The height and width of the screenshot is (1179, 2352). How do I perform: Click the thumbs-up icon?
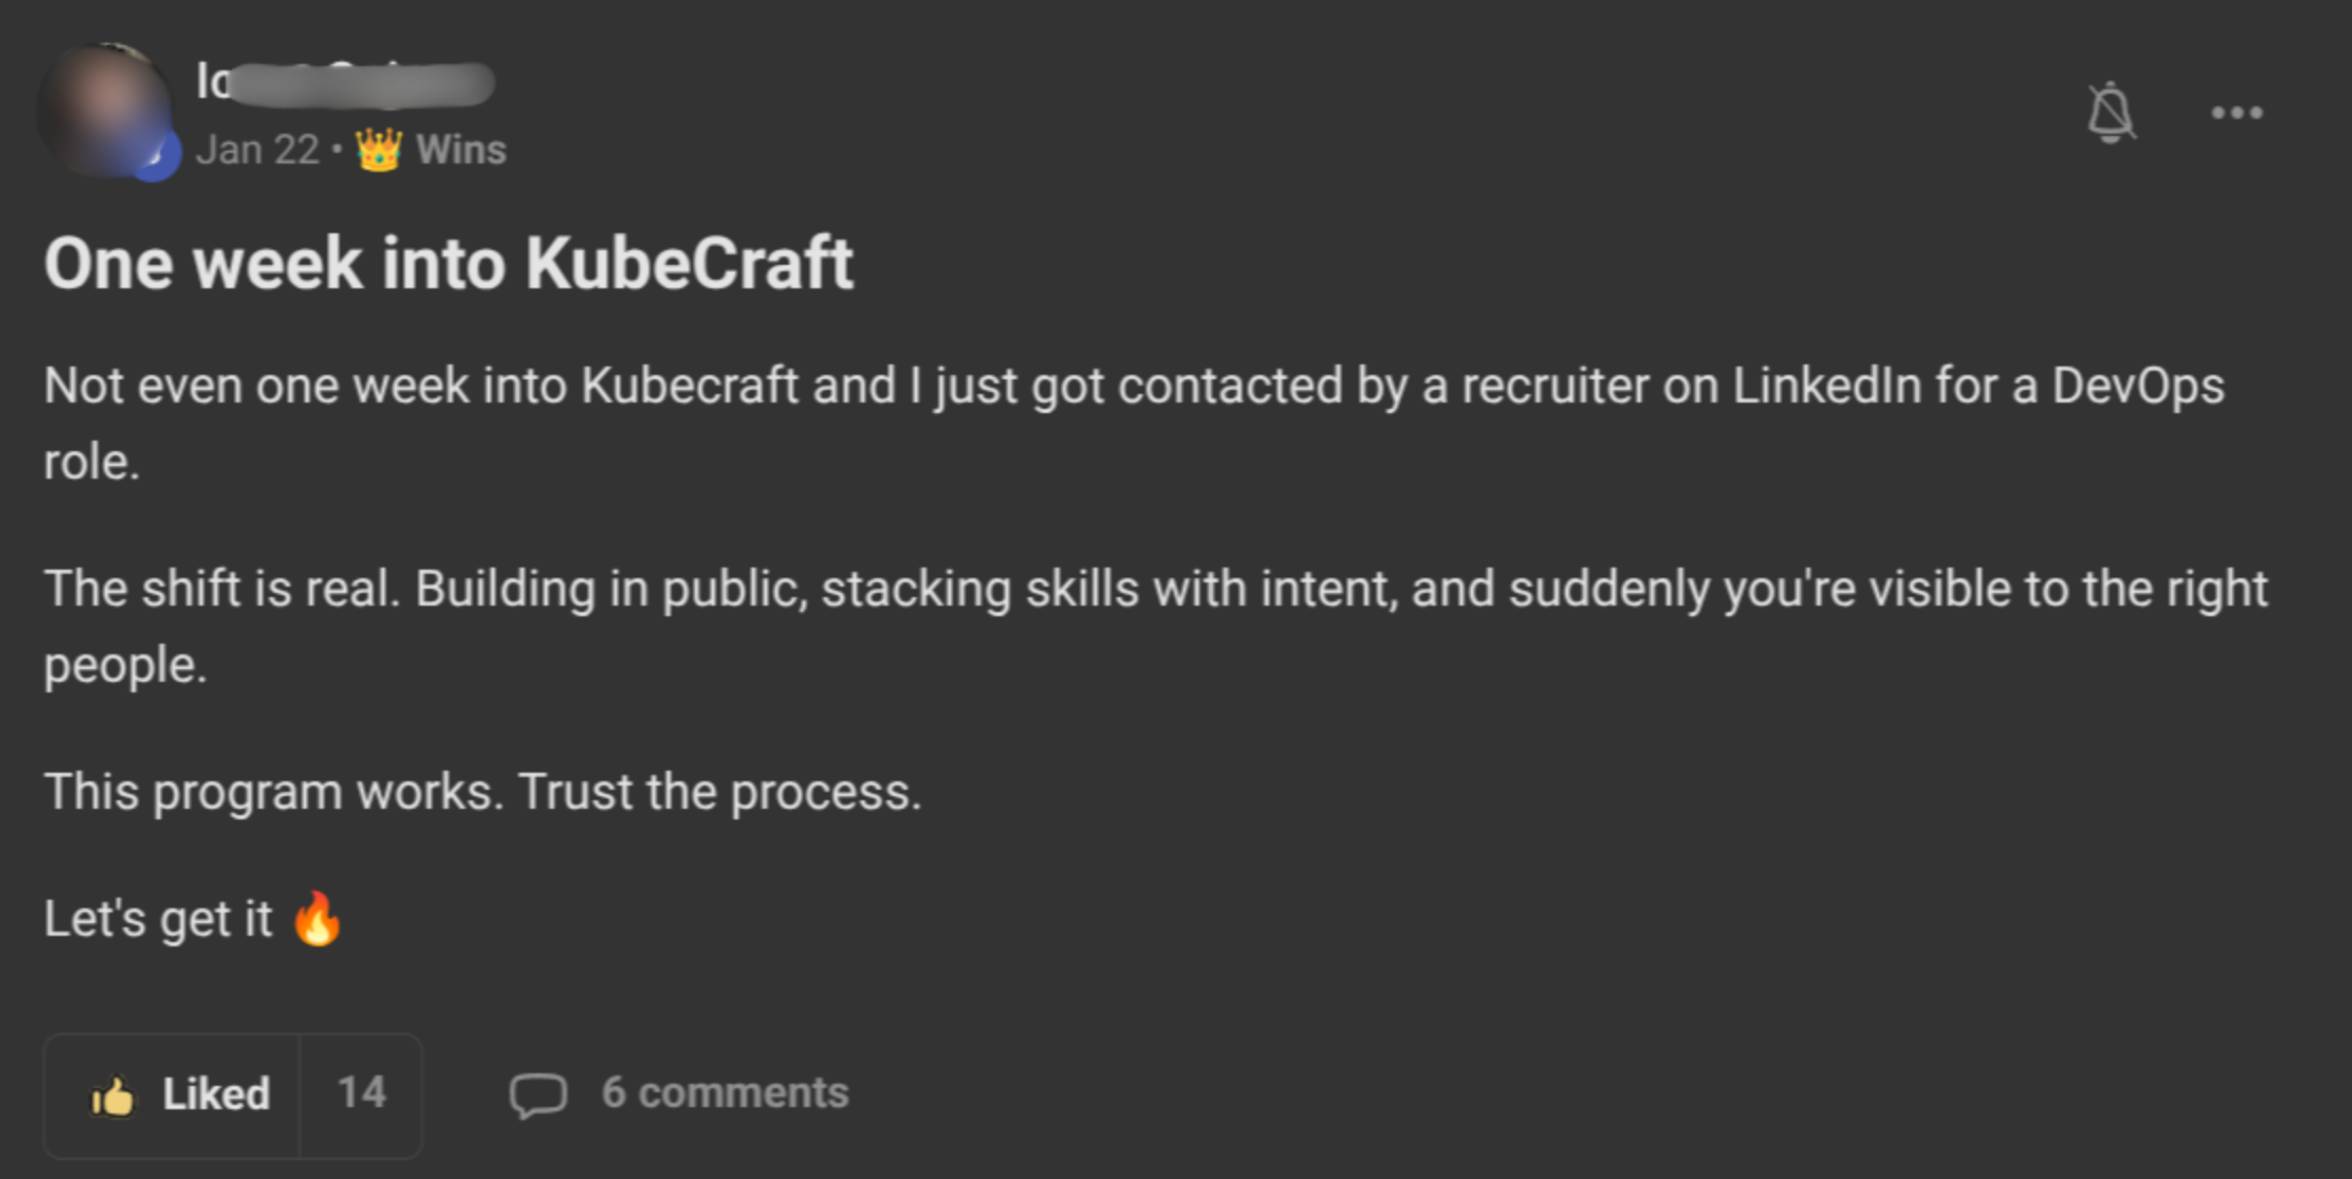click(x=112, y=1096)
